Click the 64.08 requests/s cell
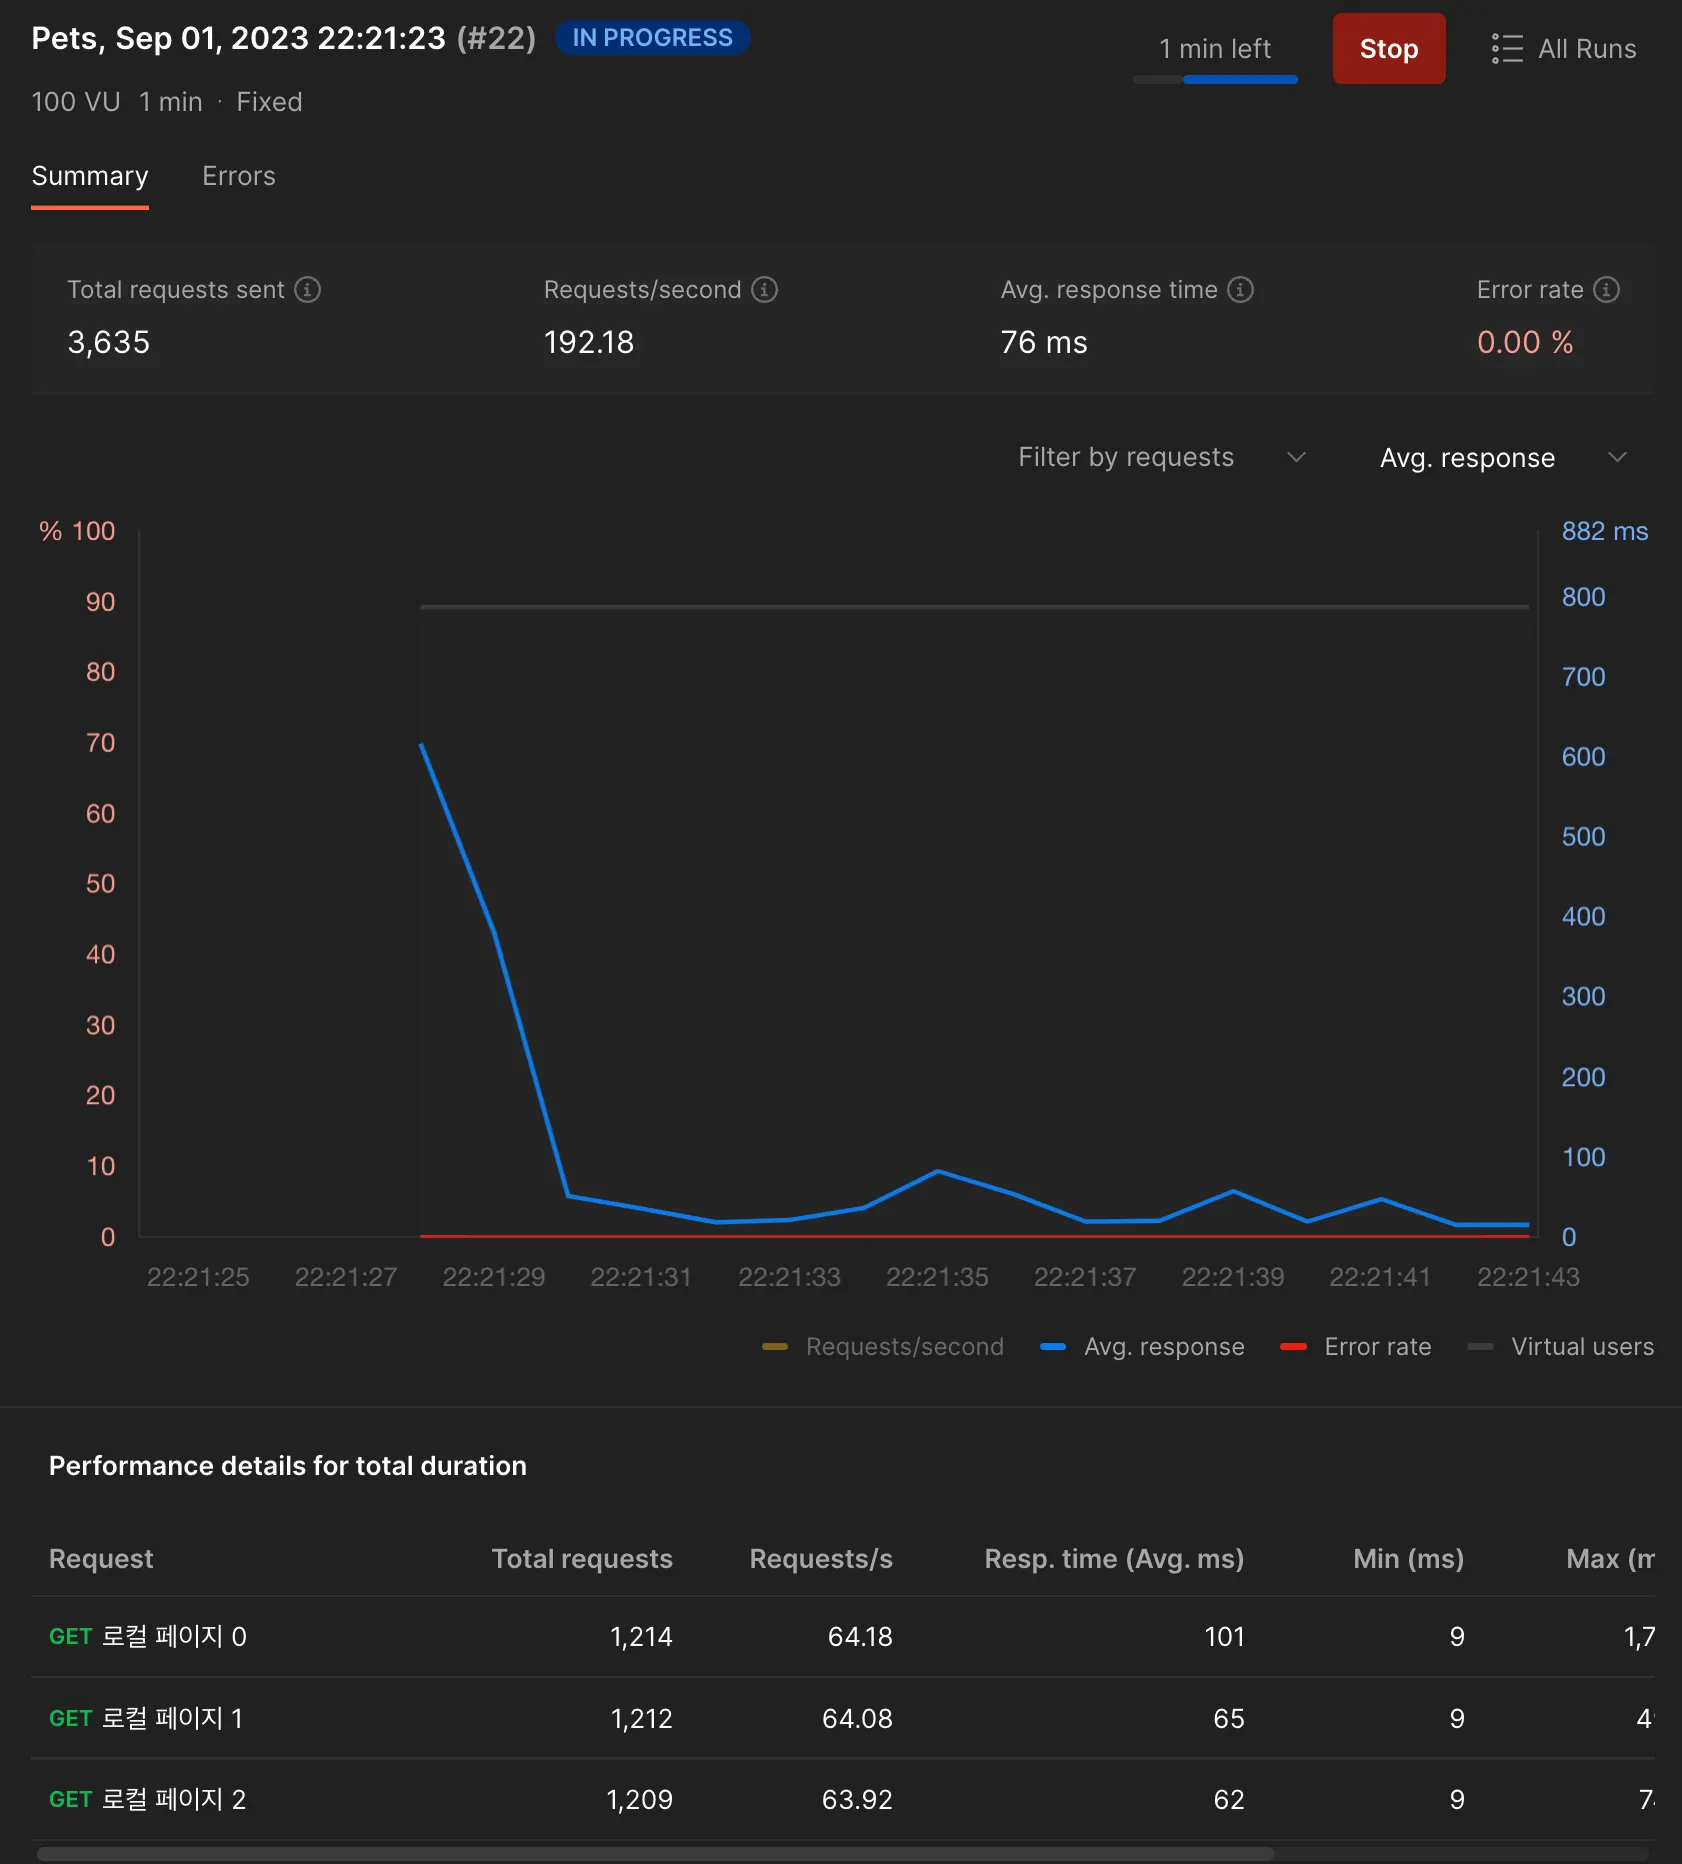 tap(857, 1719)
